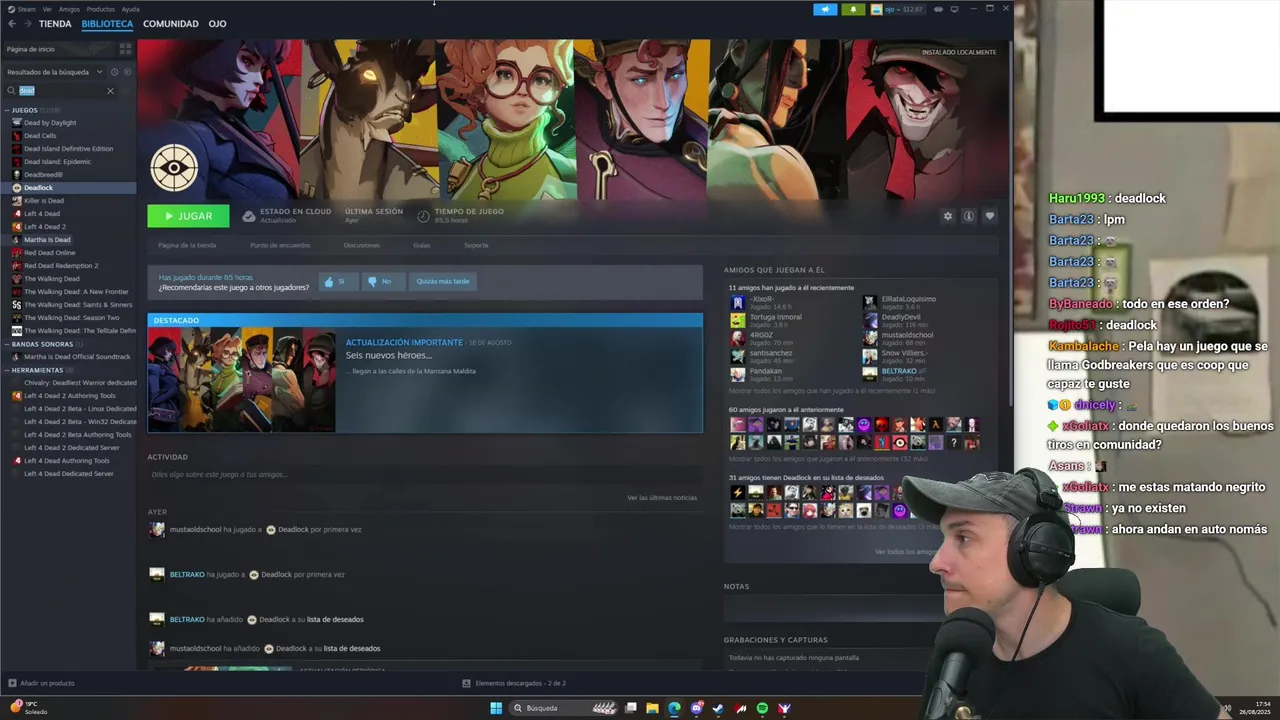Switch to COMUNIDAD tab
Viewport: 1280px width, 720px height.
click(170, 24)
